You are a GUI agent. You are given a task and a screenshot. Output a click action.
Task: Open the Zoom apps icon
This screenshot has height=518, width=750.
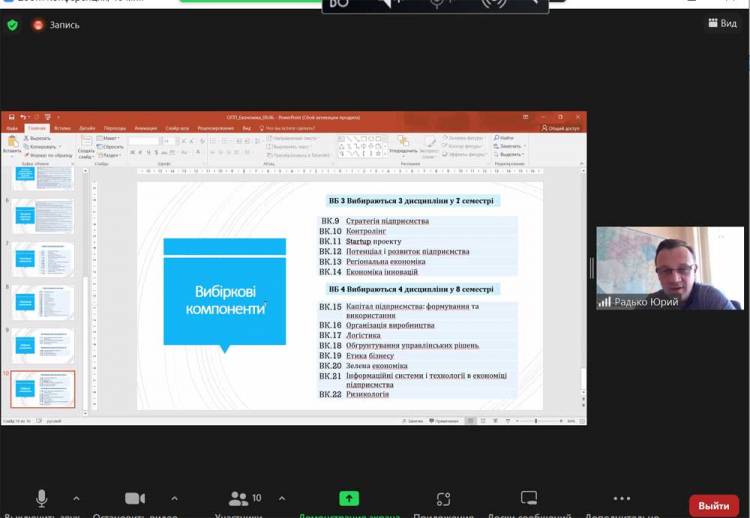click(x=444, y=498)
